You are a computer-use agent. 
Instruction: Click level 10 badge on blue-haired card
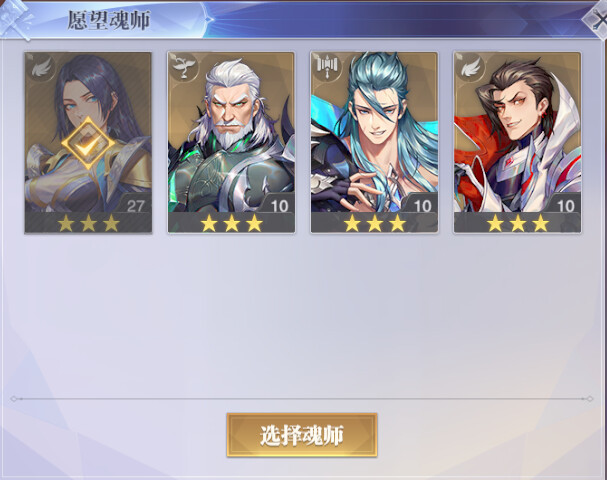coord(423,206)
